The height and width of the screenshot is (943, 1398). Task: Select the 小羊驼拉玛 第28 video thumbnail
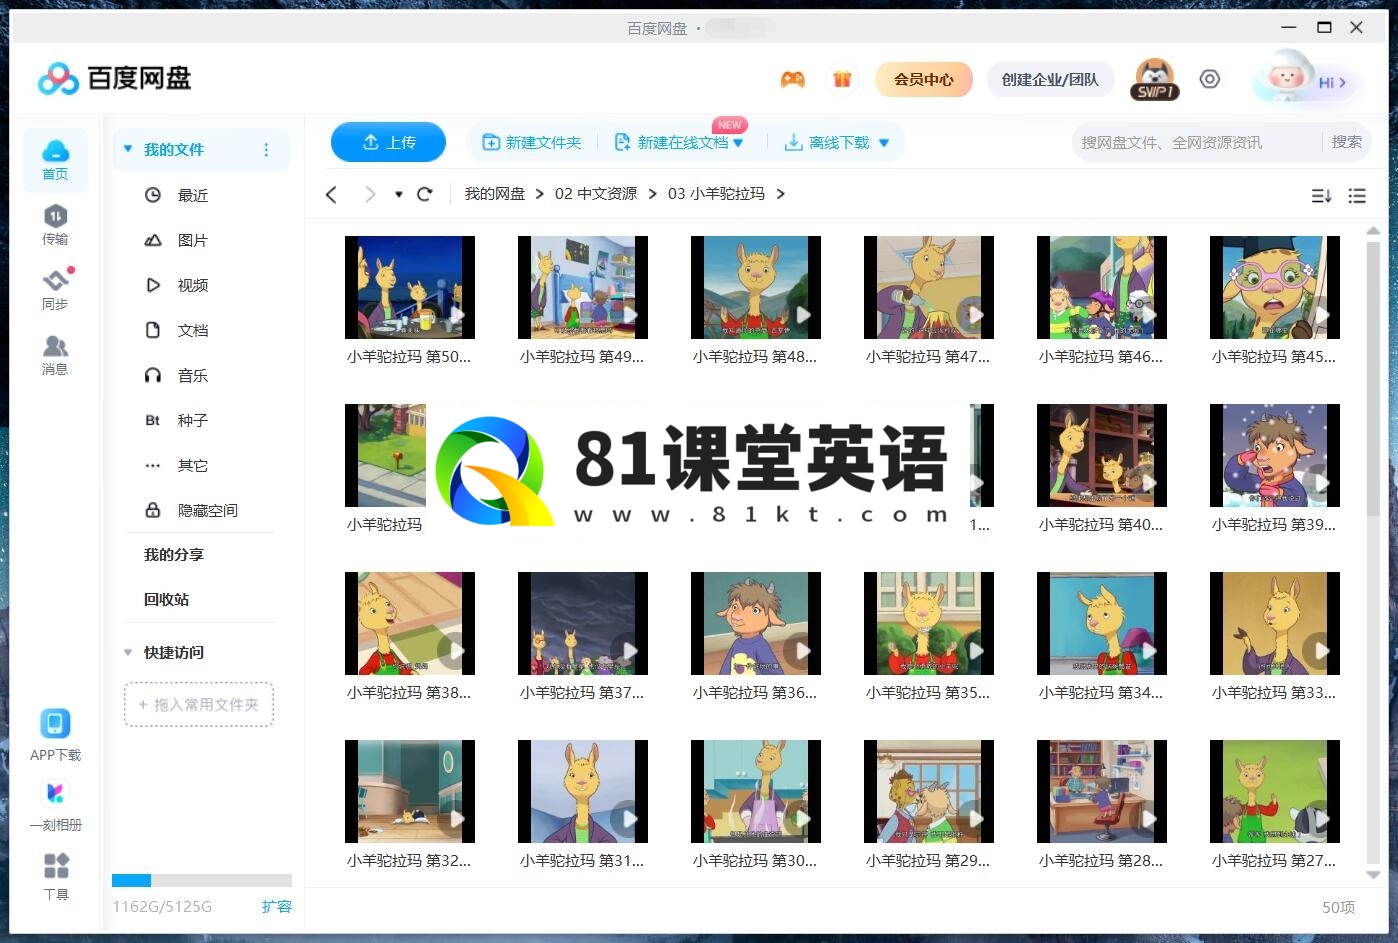pos(1102,791)
